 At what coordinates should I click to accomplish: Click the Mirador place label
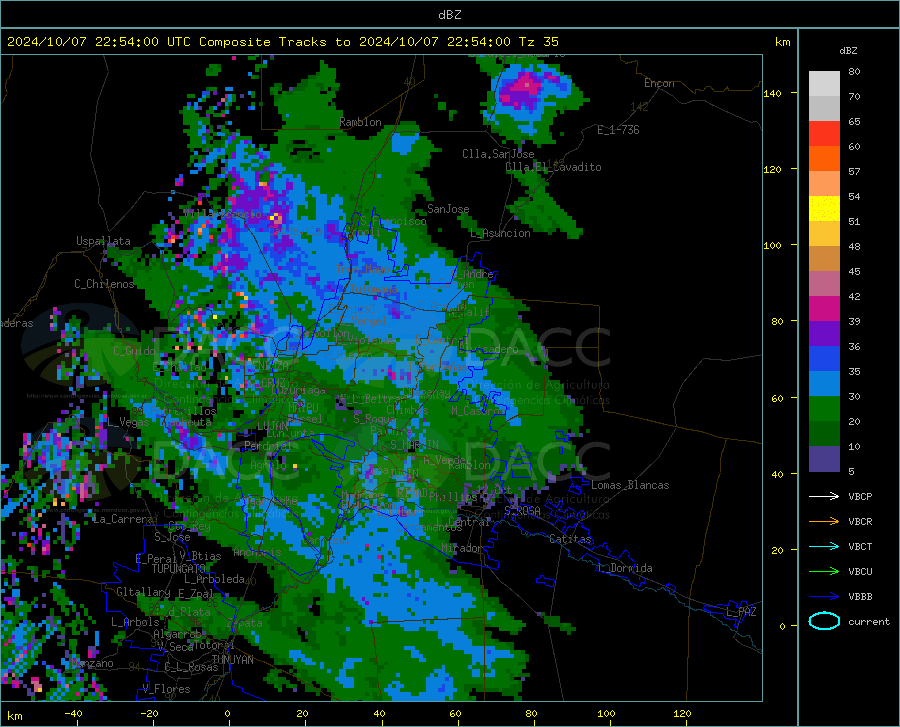[462, 548]
